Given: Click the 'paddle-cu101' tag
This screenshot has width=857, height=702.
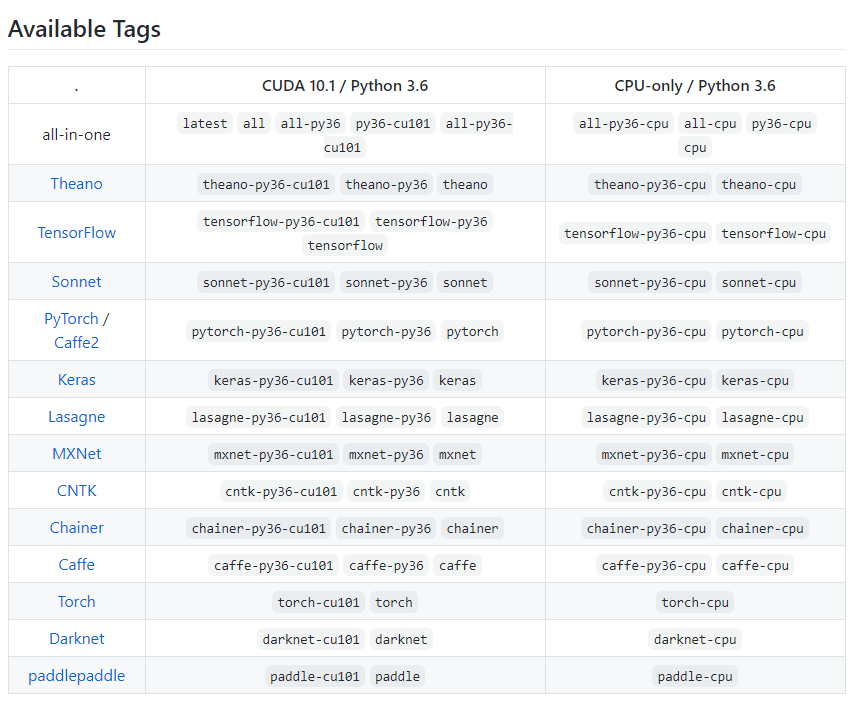Looking at the screenshot, I should pyautogui.click(x=314, y=676).
